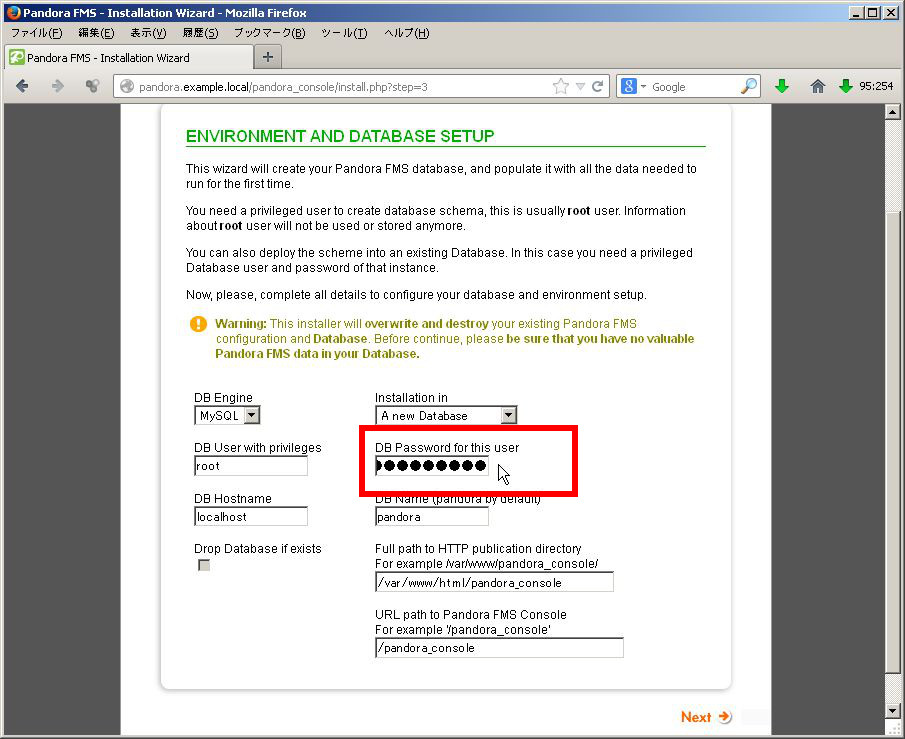Open the ブックマーク(B) menu
This screenshot has height=739, width=905.
point(270,33)
